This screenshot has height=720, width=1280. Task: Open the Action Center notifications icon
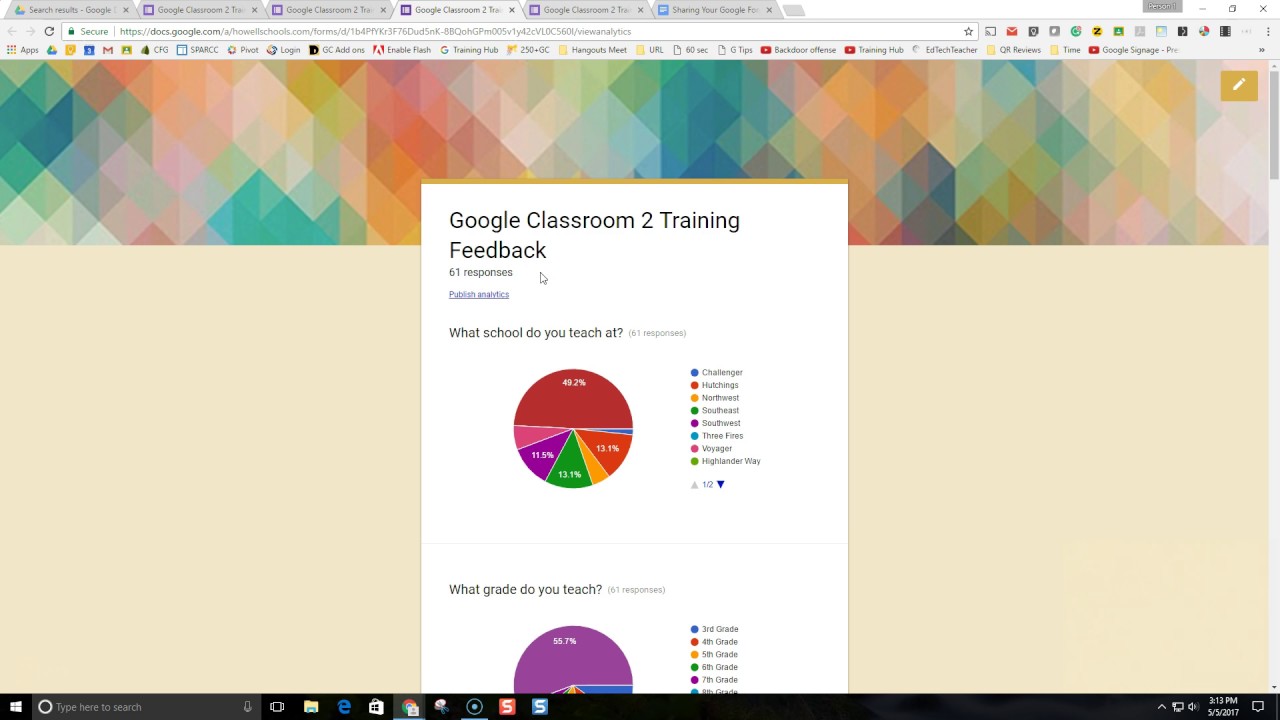click(x=1258, y=707)
